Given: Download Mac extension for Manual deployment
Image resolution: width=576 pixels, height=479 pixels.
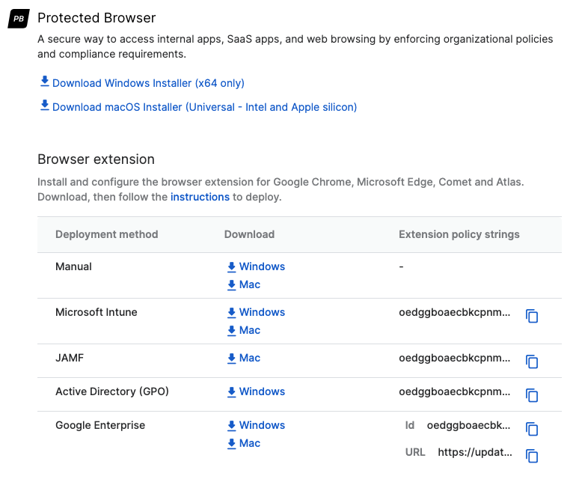Looking at the screenshot, I should (x=244, y=284).
